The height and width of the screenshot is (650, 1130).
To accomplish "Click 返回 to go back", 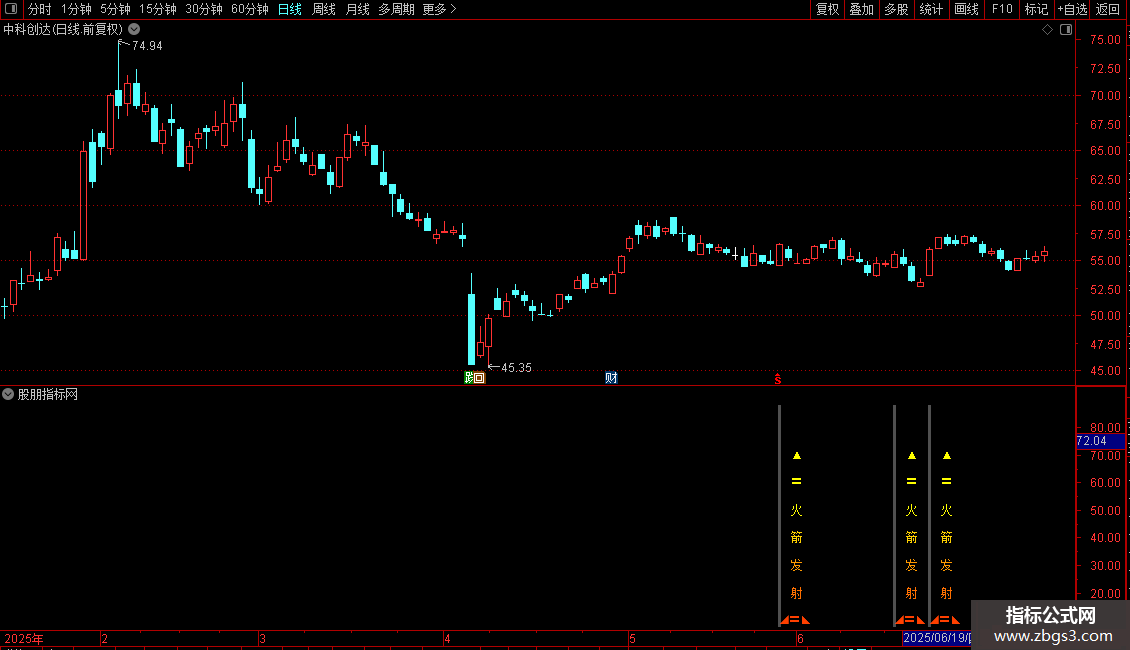I will (1108, 9).
